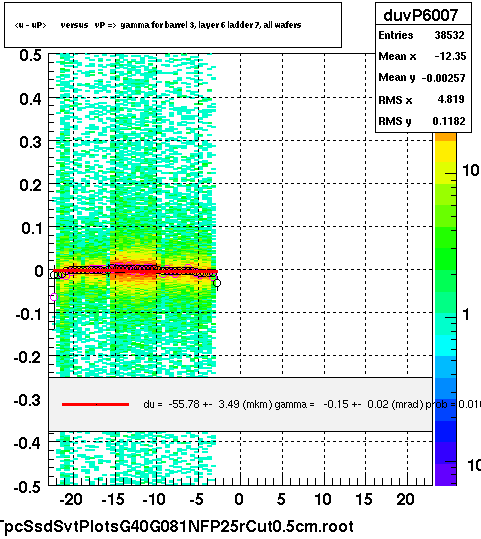Select the Mean x -12.35 row
Viewport: 481px width, 539px height.
point(422,56)
